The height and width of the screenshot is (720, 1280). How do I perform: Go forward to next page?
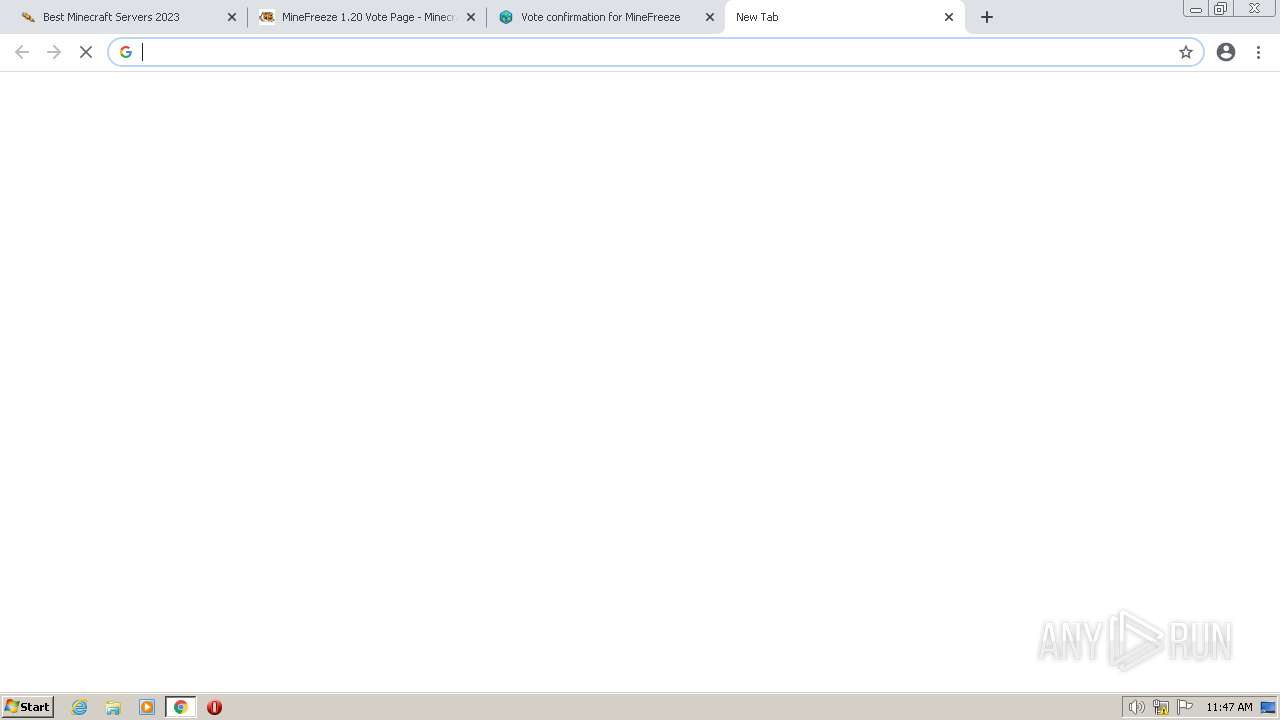54,52
